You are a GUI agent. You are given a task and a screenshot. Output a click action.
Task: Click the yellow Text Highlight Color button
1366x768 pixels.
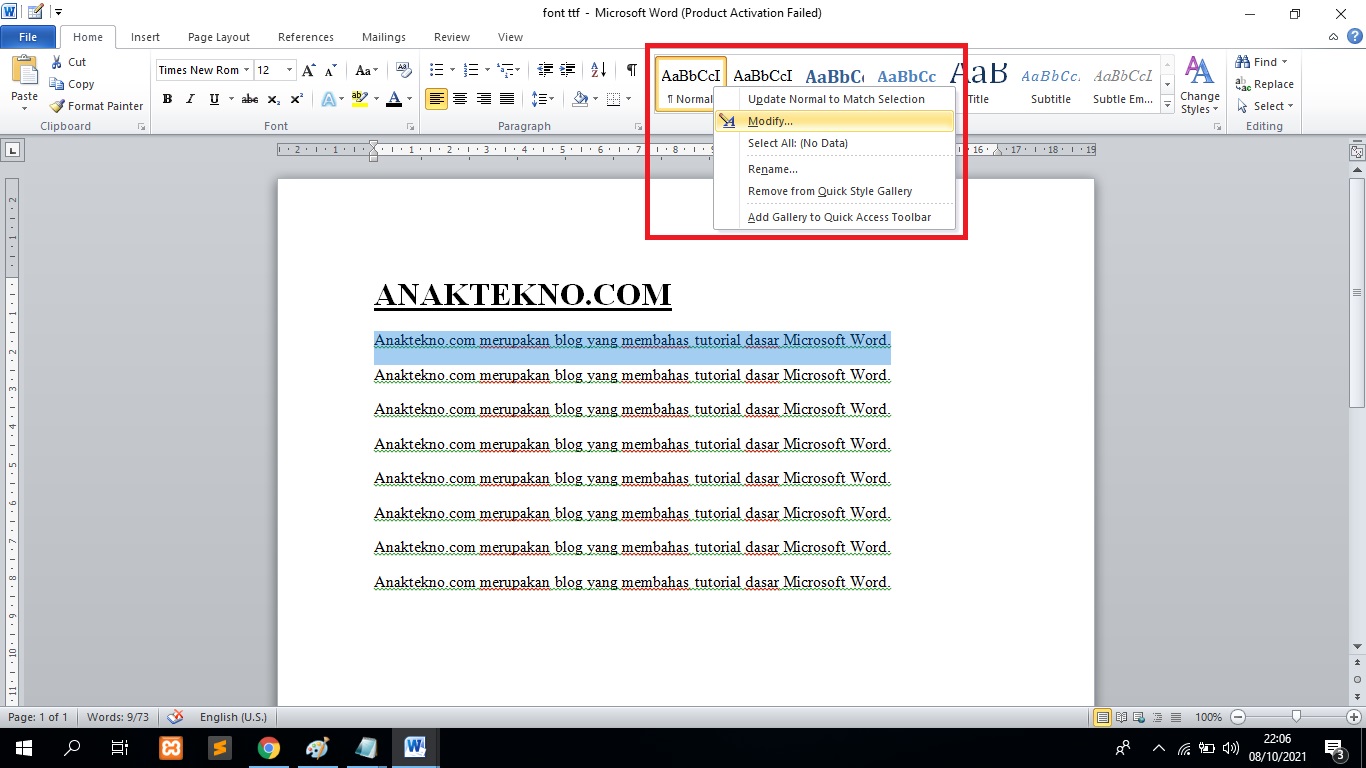[x=360, y=99]
